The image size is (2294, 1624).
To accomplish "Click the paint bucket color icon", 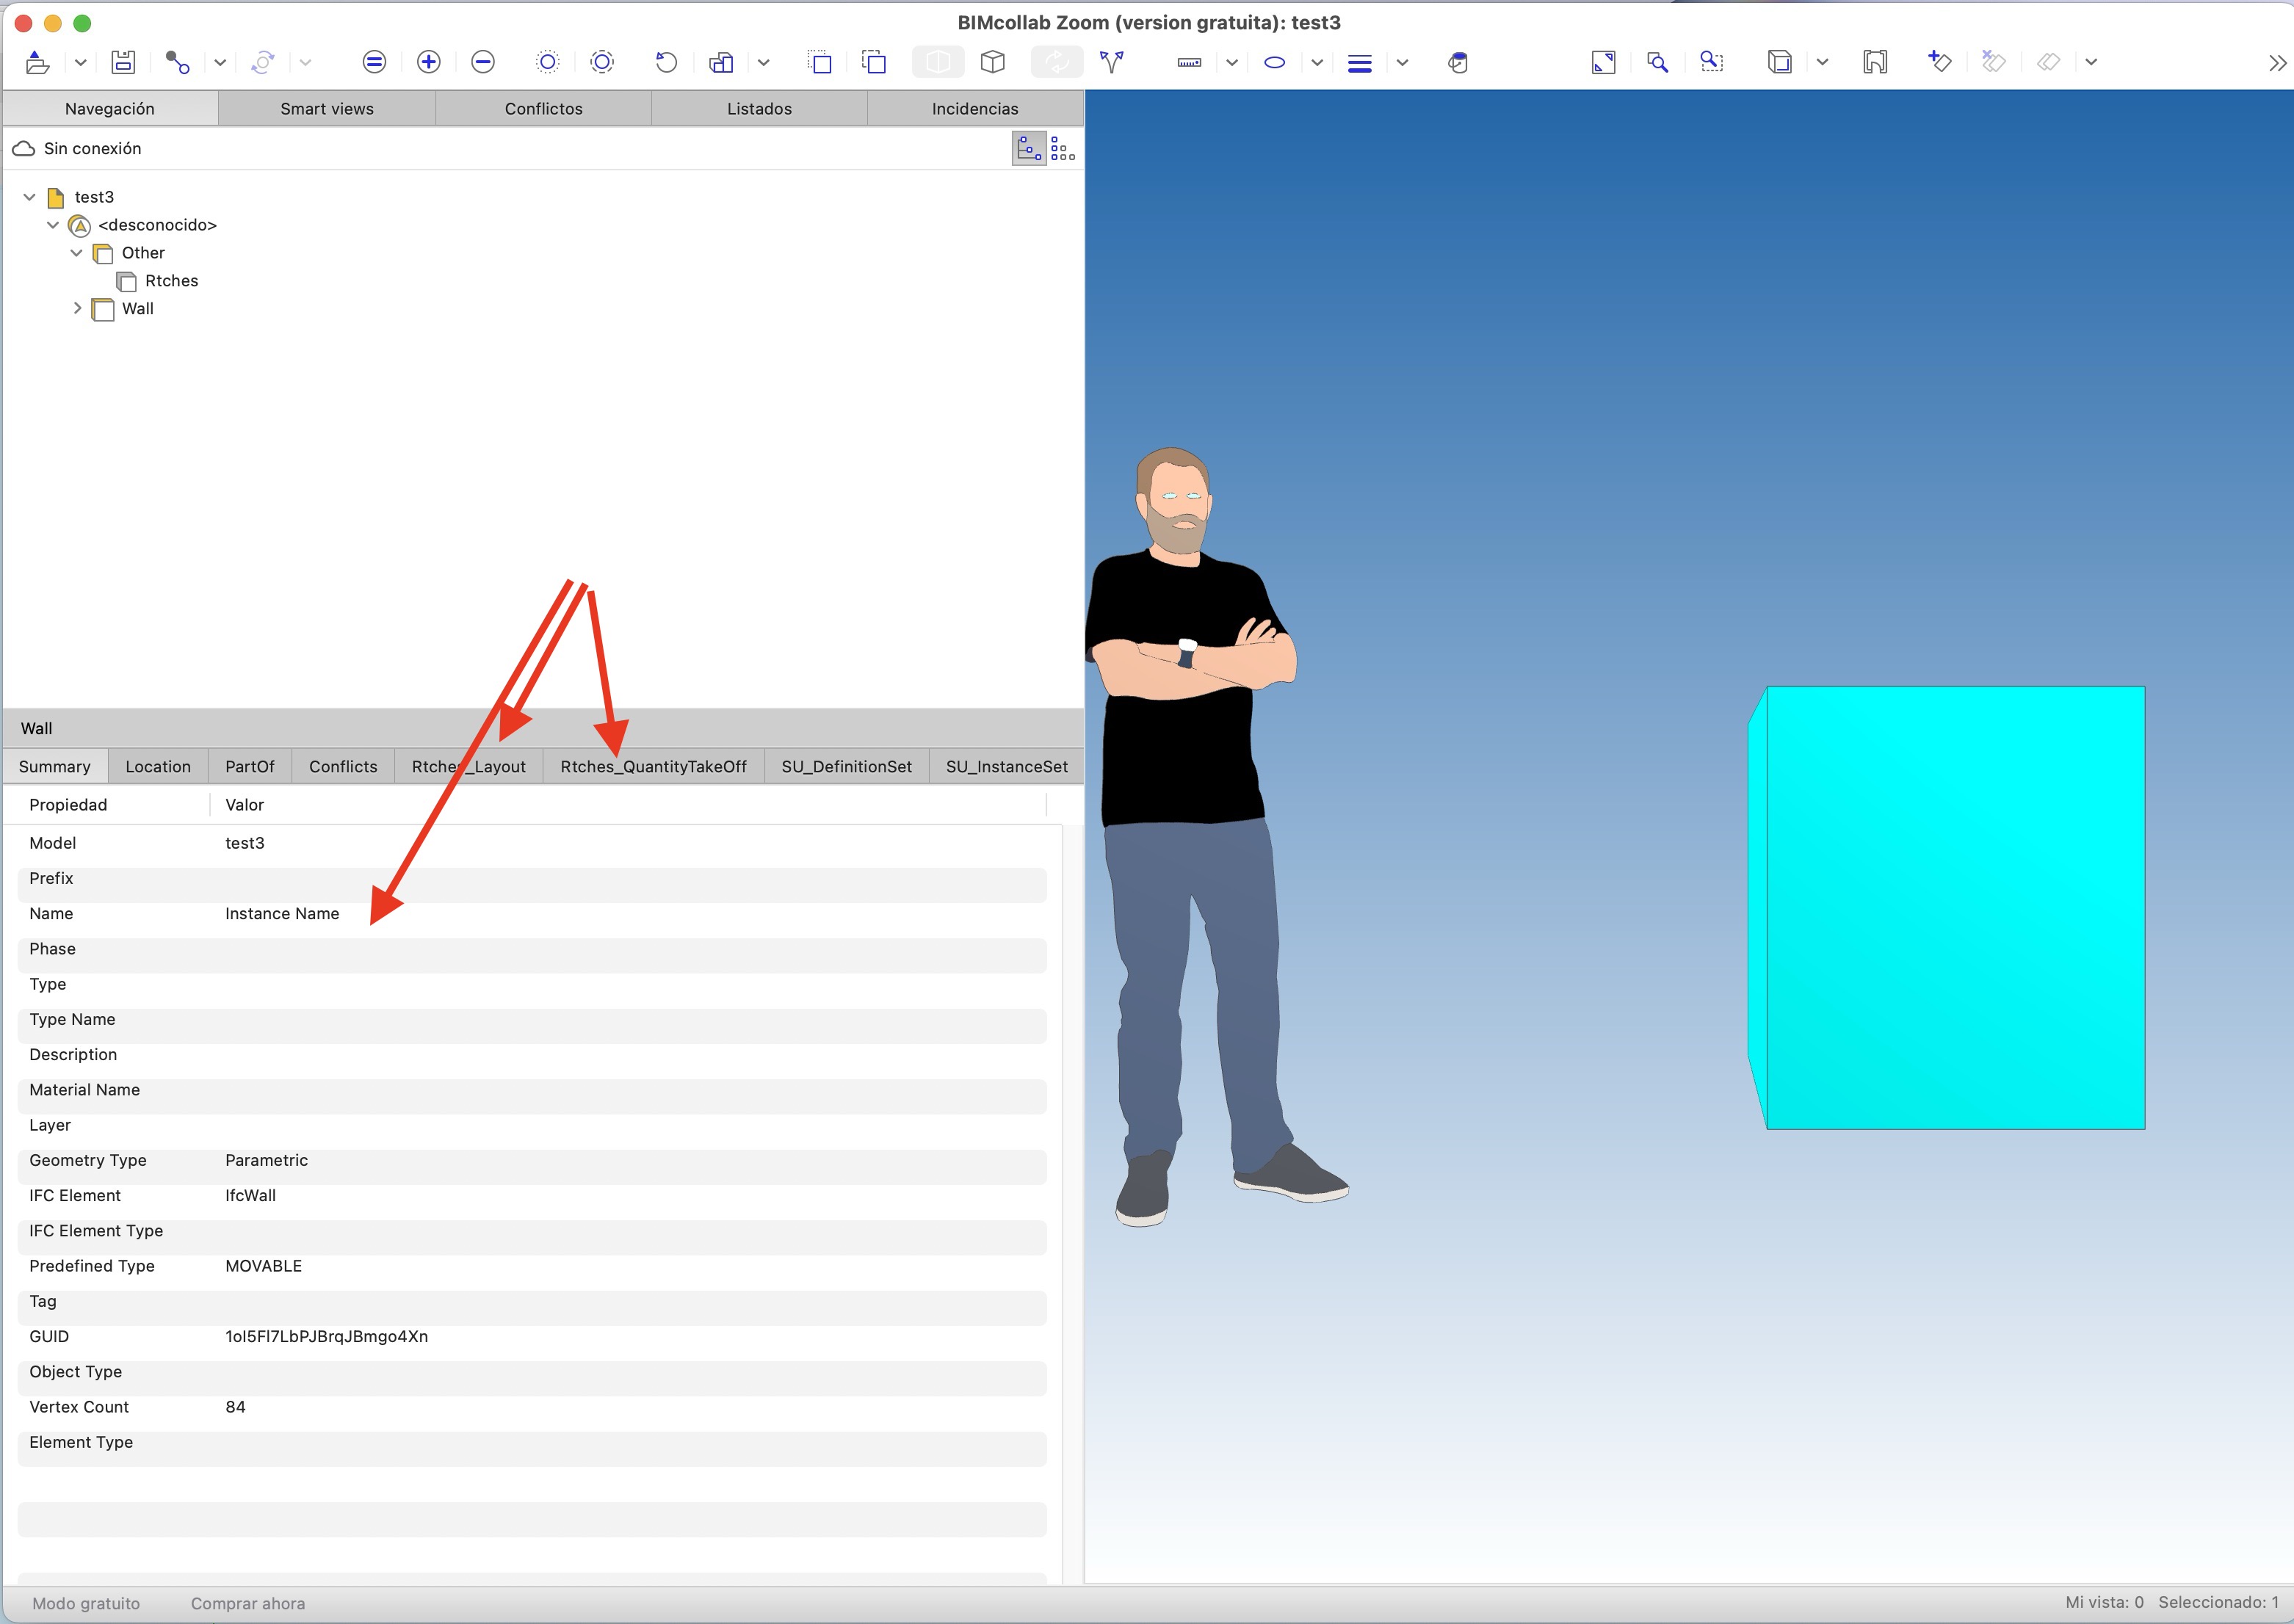I will (x=1457, y=62).
